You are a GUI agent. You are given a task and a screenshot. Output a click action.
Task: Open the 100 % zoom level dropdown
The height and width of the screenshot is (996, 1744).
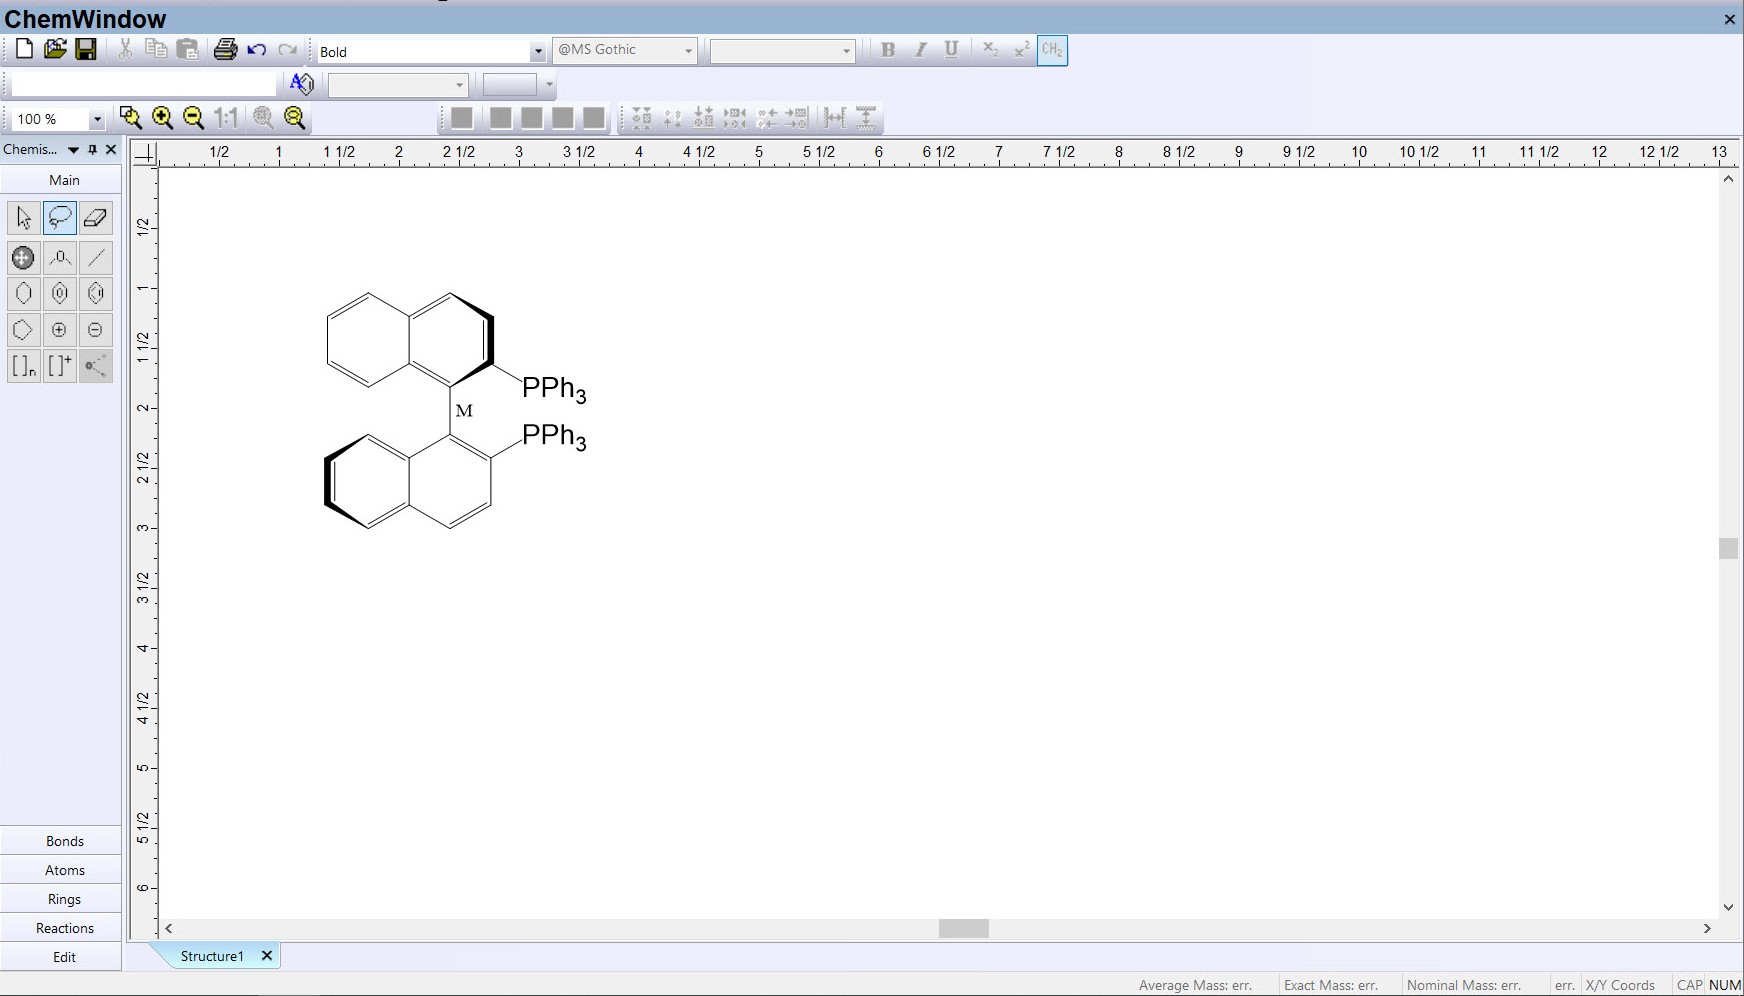tap(97, 120)
